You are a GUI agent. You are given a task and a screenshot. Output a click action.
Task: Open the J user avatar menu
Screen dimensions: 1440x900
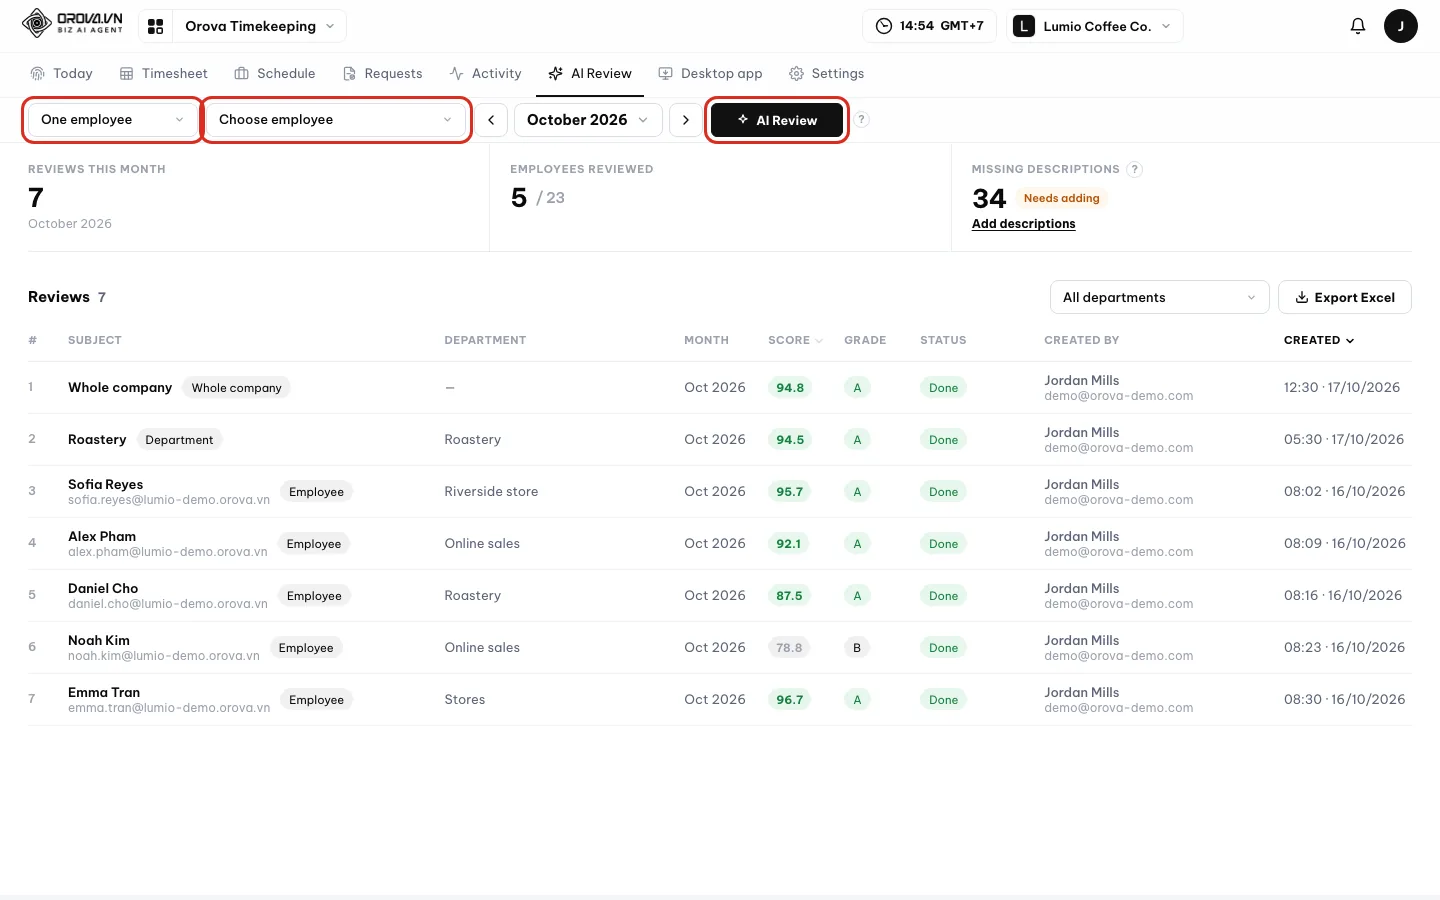point(1400,26)
